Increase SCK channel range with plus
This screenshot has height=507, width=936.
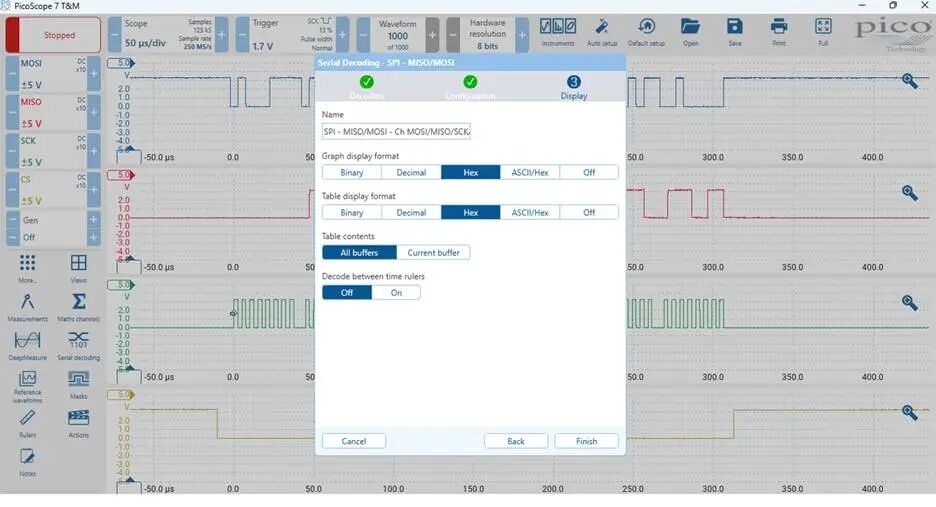(x=94, y=151)
